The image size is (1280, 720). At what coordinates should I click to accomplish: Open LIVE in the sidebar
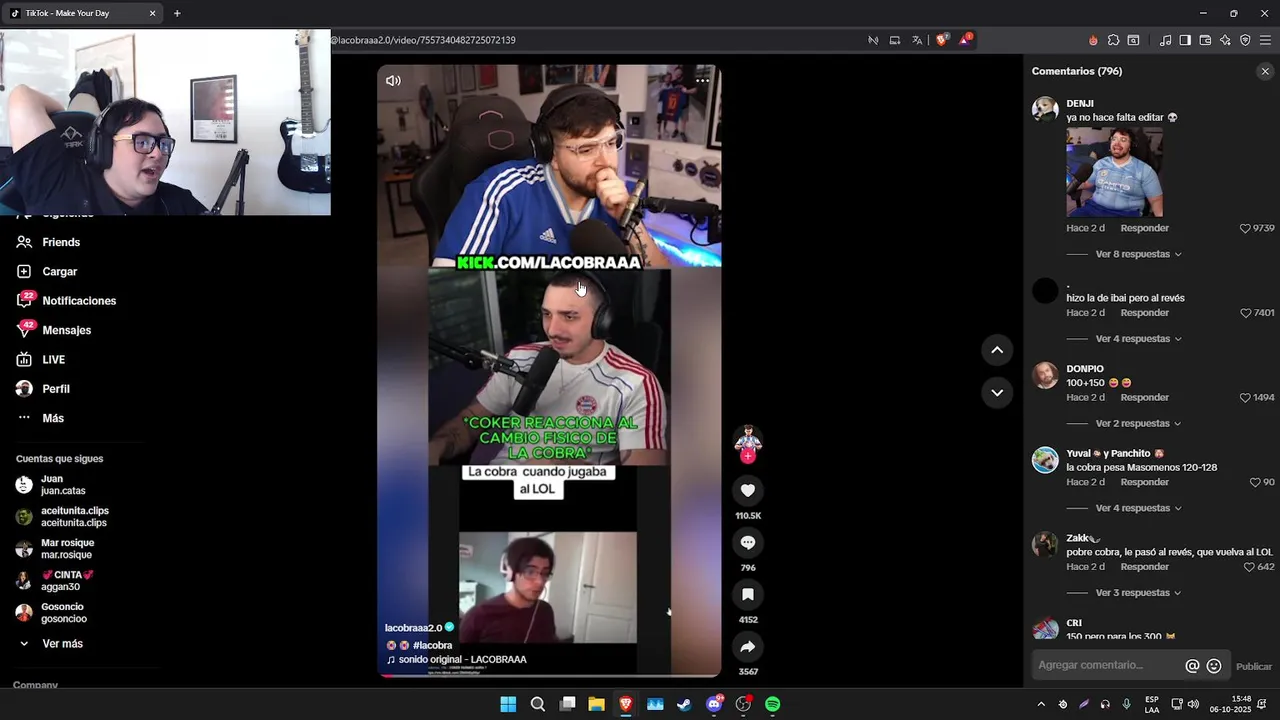(53, 360)
